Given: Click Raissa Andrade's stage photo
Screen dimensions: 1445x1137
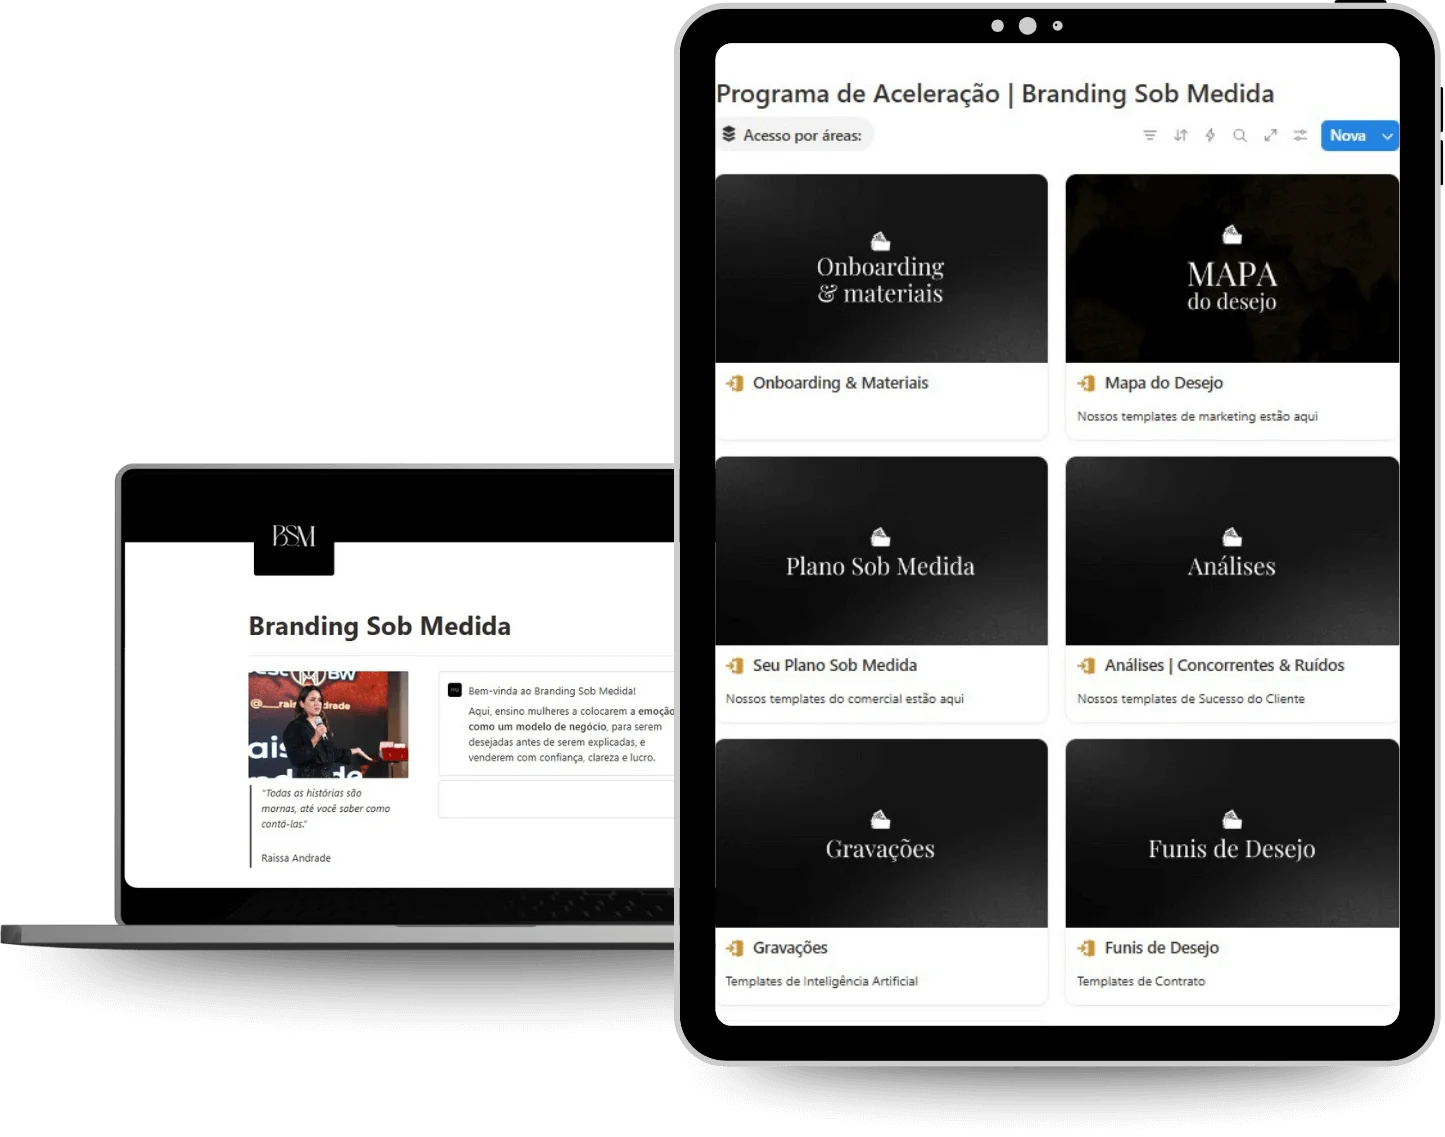Looking at the screenshot, I should [328, 724].
